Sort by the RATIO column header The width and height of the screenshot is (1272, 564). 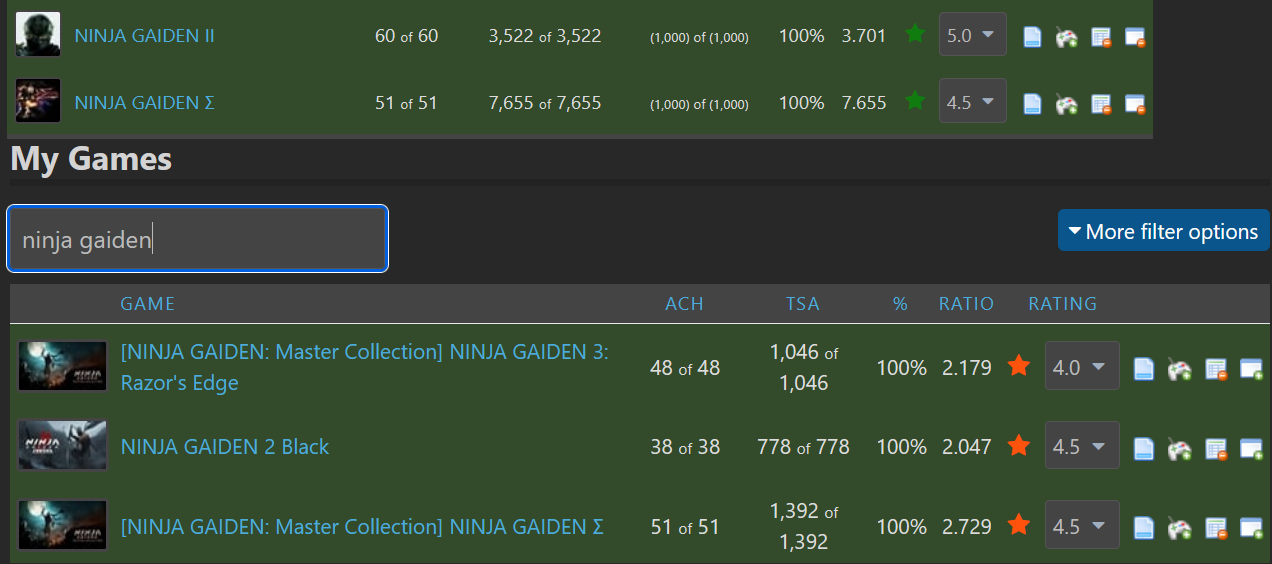coord(966,304)
